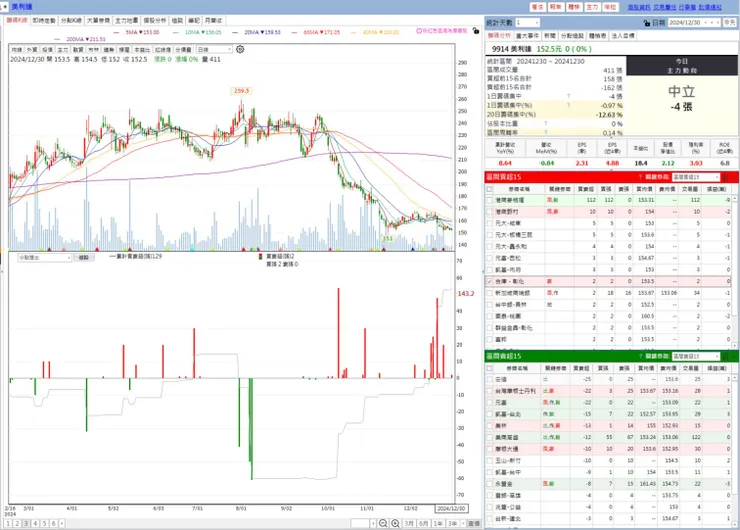Set the chart range to 3年

pyautogui.click(x=453, y=523)
